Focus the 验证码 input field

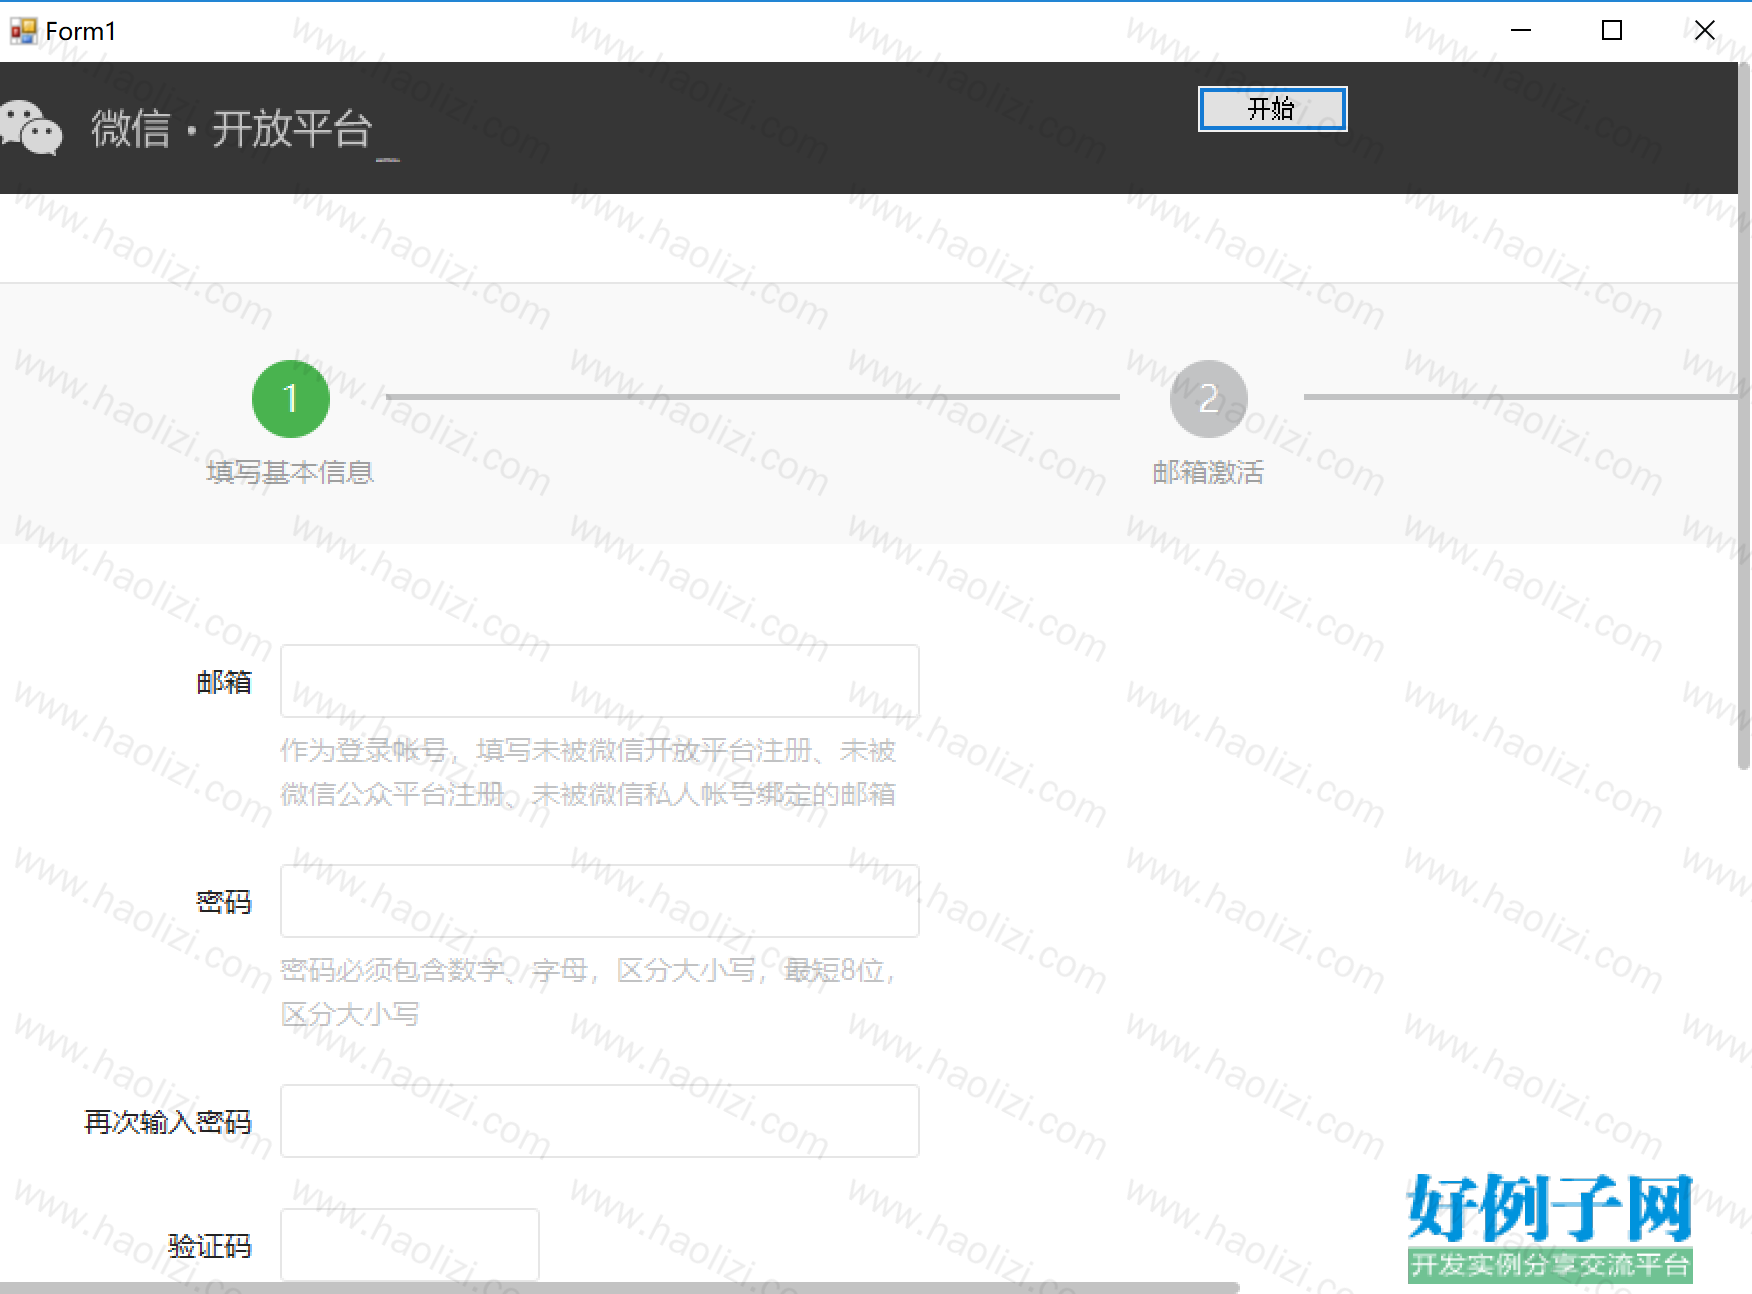pos(410,1245)
